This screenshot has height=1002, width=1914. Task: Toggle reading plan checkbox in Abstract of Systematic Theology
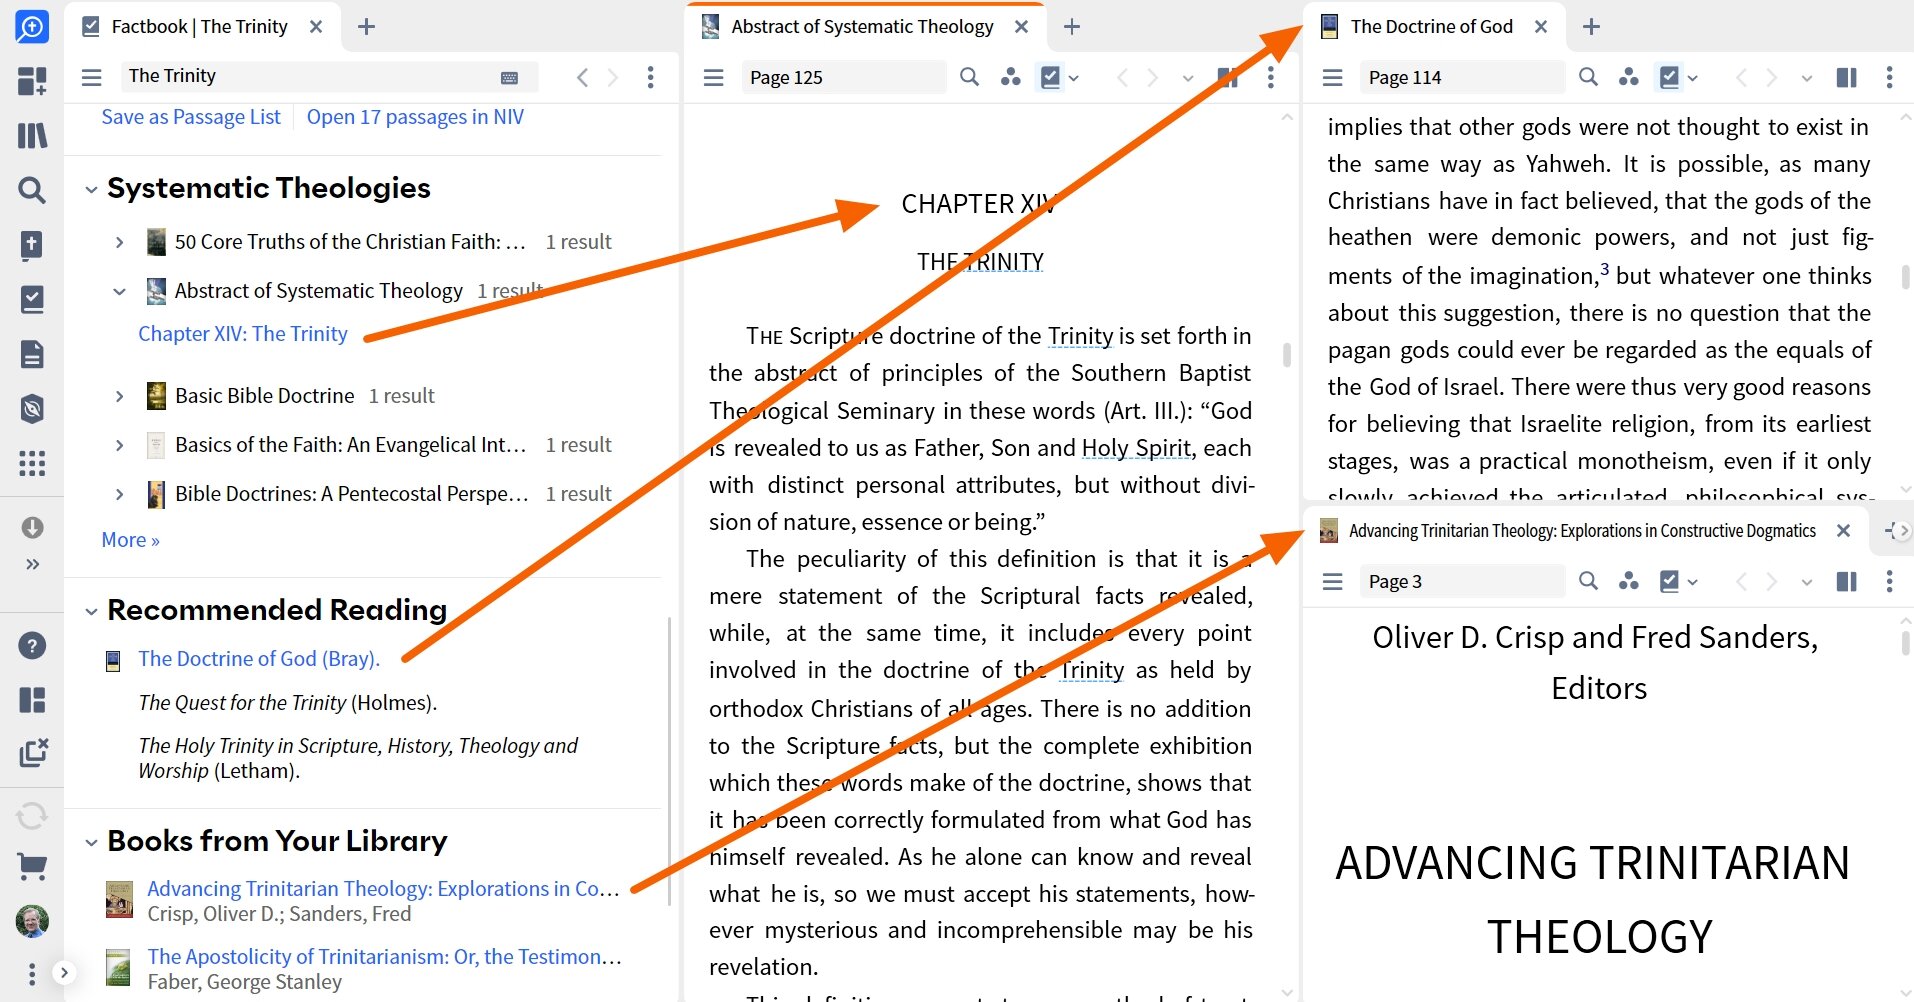click(1050, 77)
